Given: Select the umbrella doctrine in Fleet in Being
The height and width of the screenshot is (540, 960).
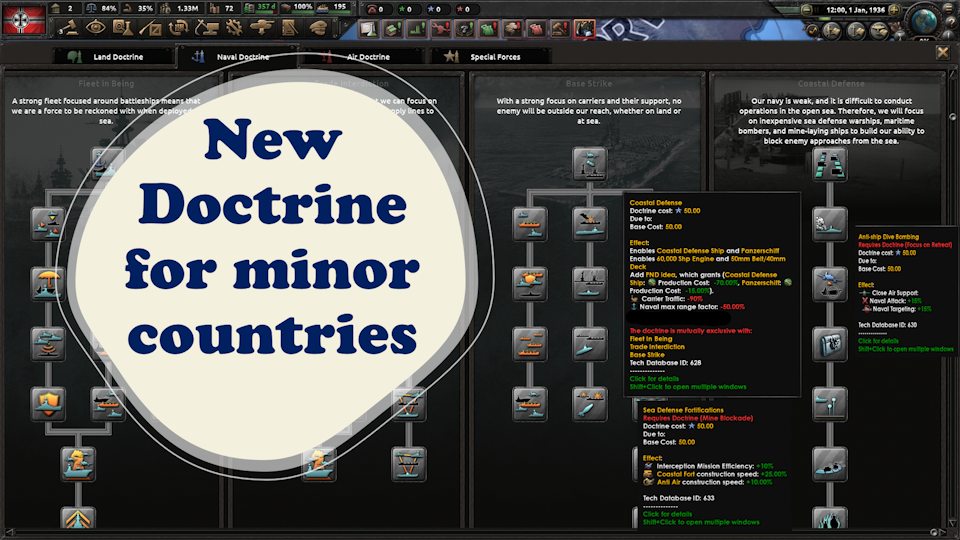Looking at the screenshot, I should click(x=48, y=283).
